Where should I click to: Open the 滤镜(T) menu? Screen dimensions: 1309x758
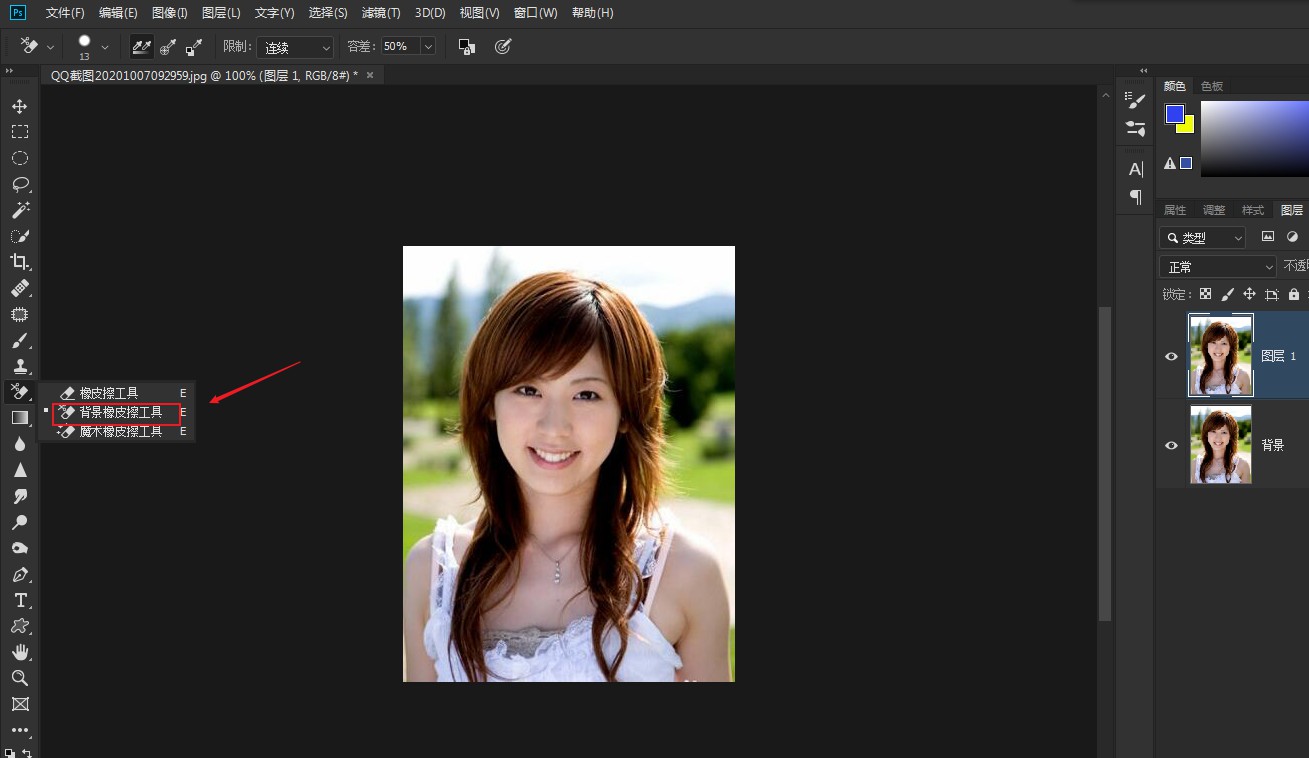tap(380, 13)
